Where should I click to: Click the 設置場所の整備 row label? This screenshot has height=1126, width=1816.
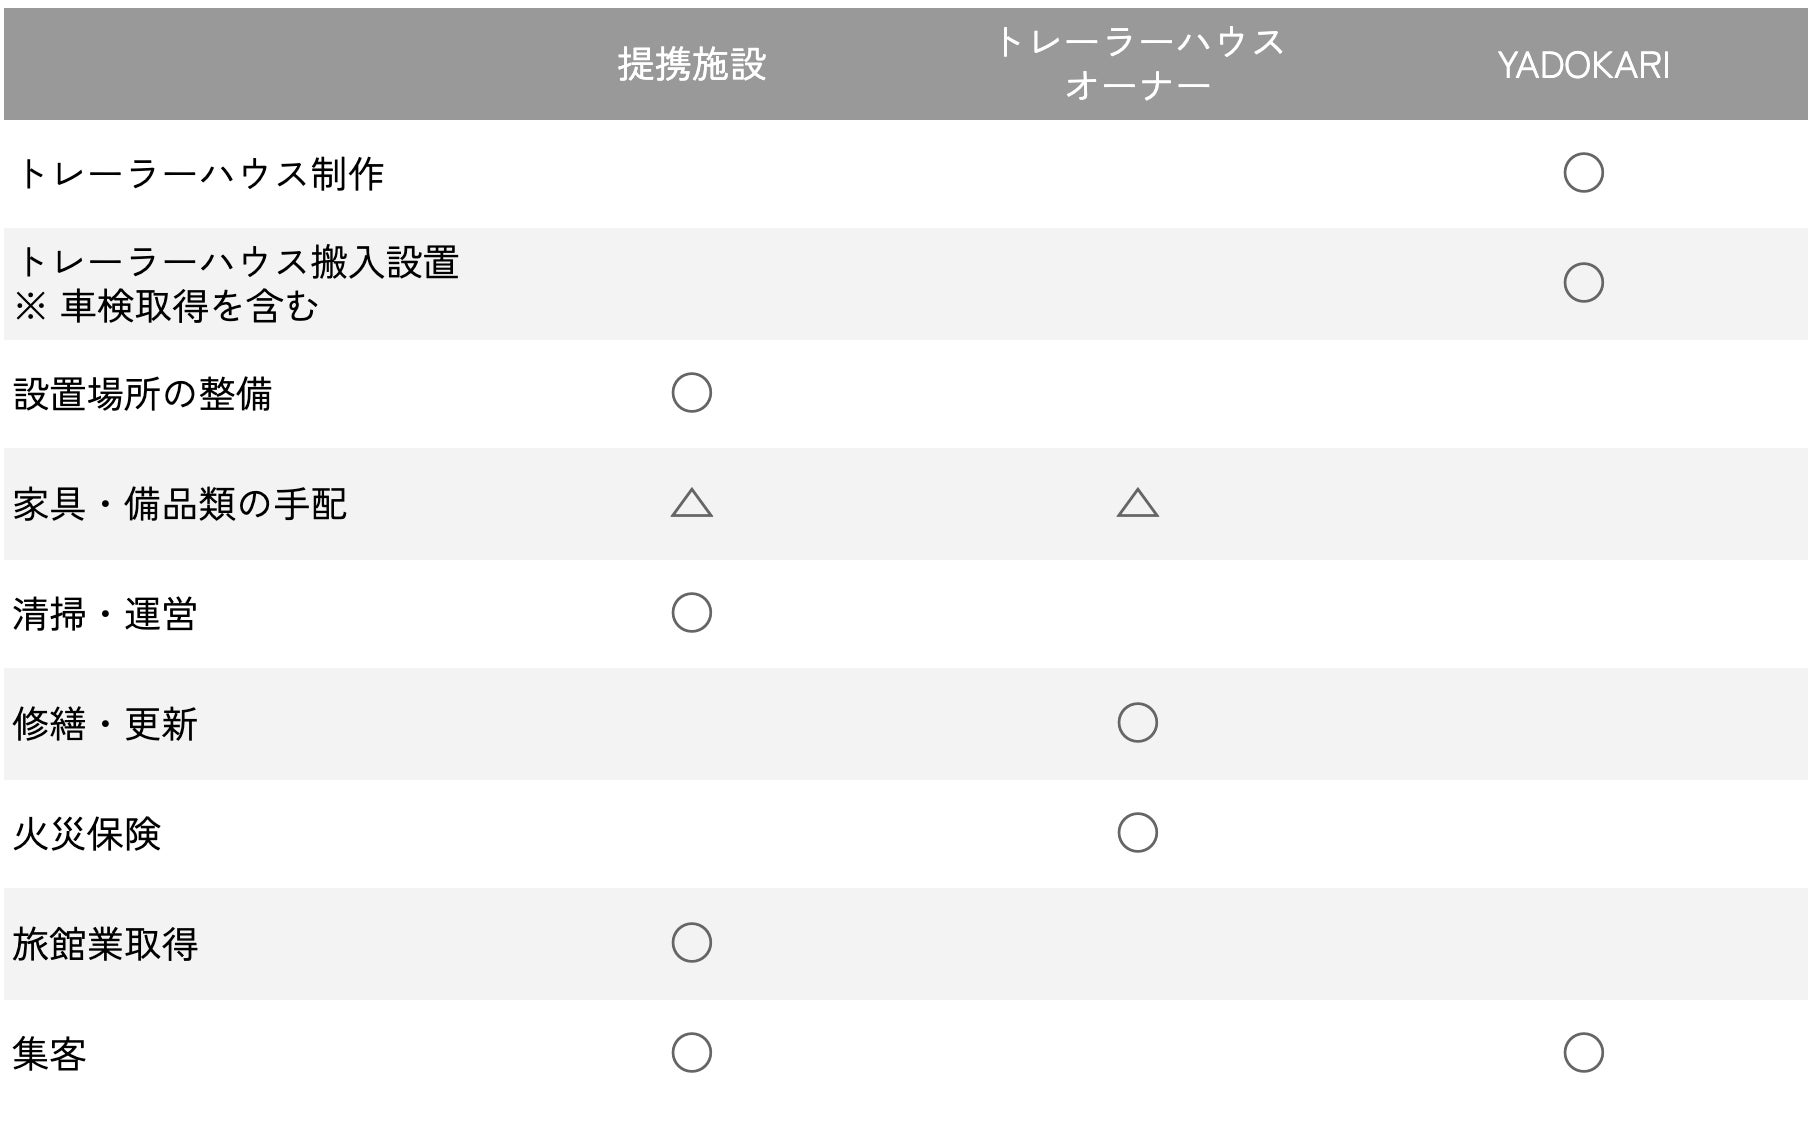coord(143,394)
